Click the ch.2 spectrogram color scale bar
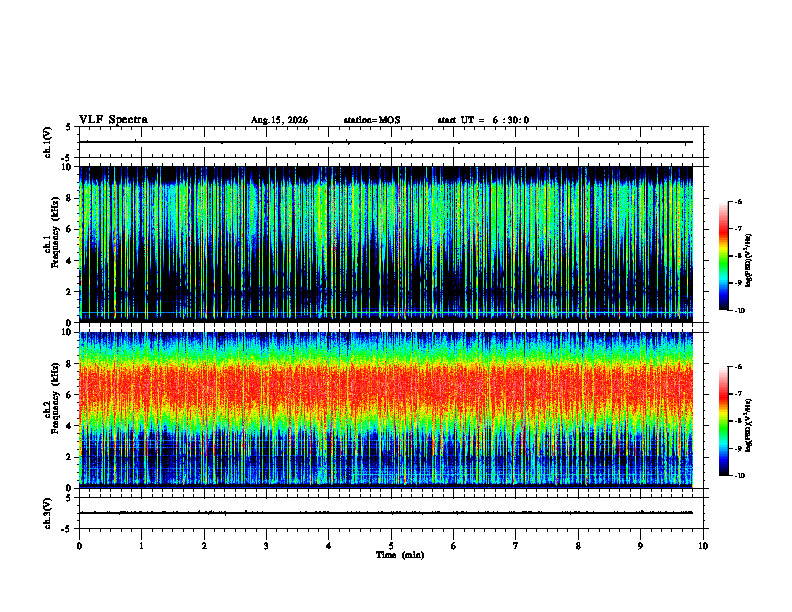The width and height of the screenshot is (792, 612). pos(723,421)
